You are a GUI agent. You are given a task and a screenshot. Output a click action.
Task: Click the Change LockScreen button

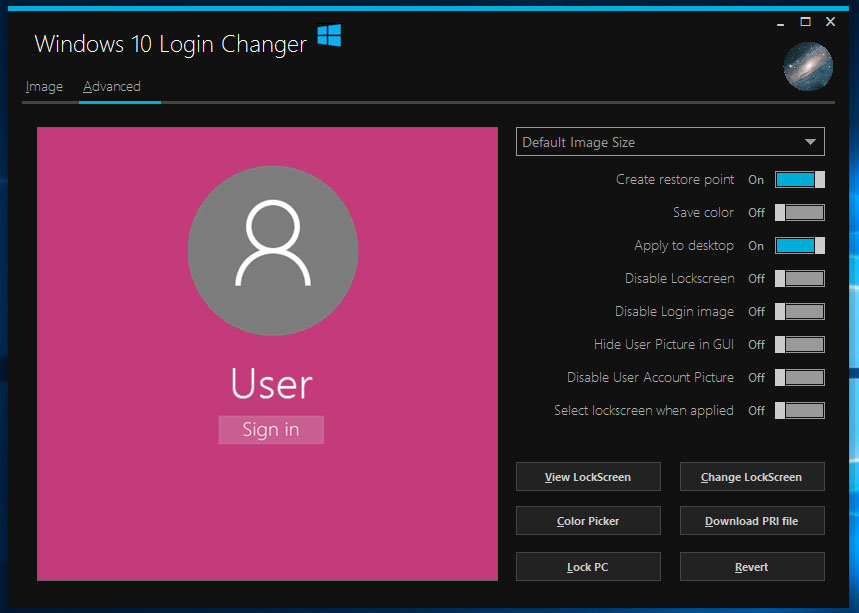(x=752, y=477)
